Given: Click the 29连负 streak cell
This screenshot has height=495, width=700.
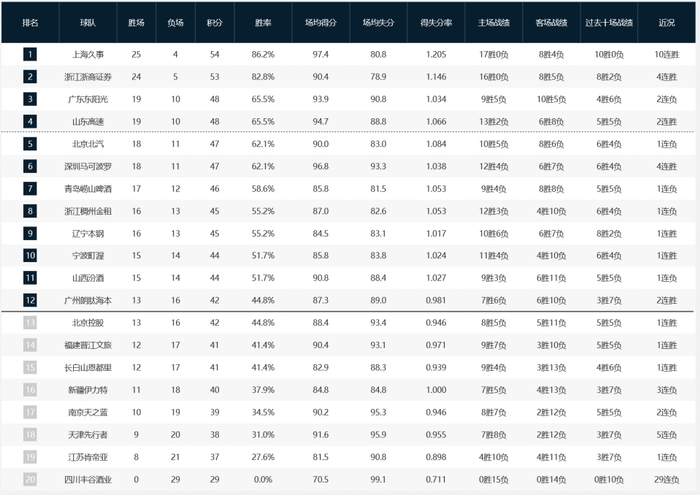Looking at the screenshot, I should point(666,478).
